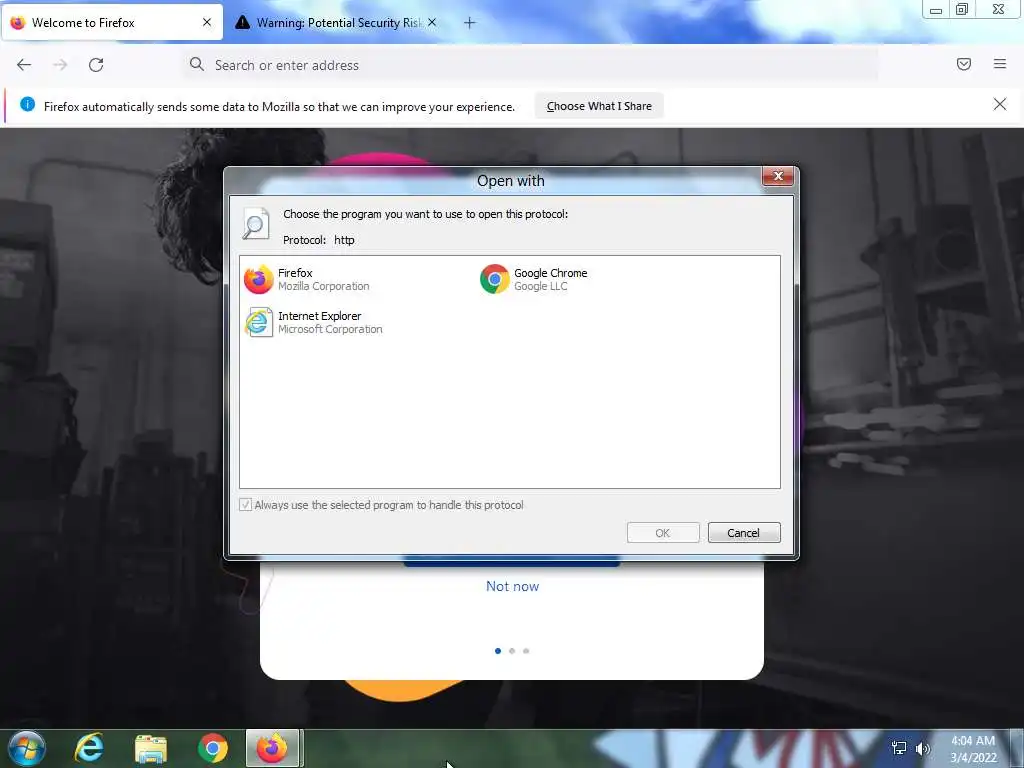Click the Protocol: http text

(319, 240)
